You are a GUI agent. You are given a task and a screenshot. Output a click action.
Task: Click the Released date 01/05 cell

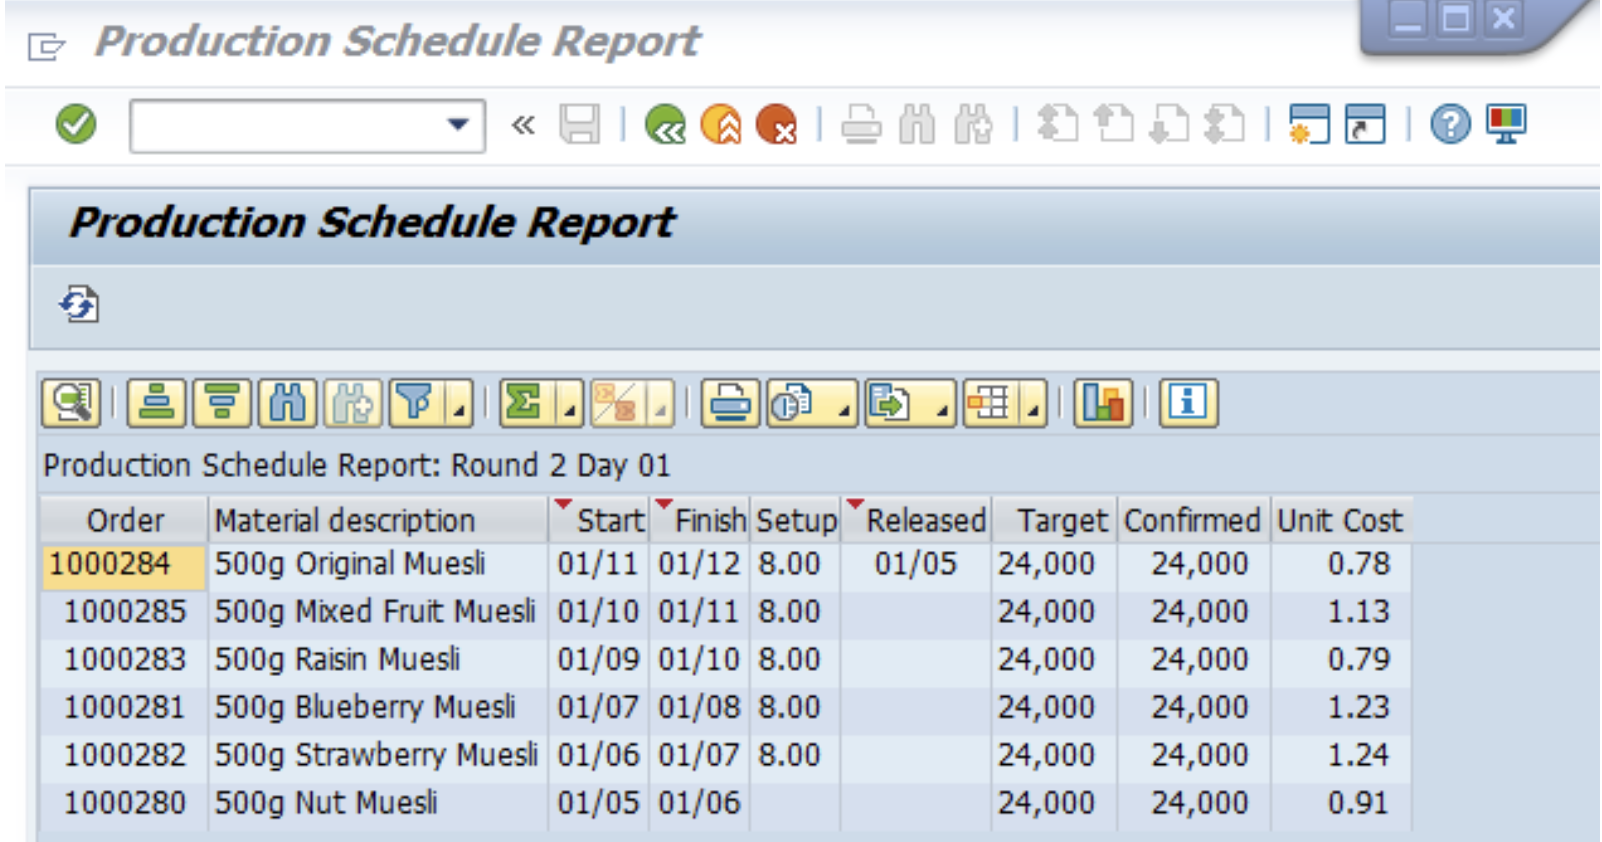pyautogui.click(x=916, y=564)
